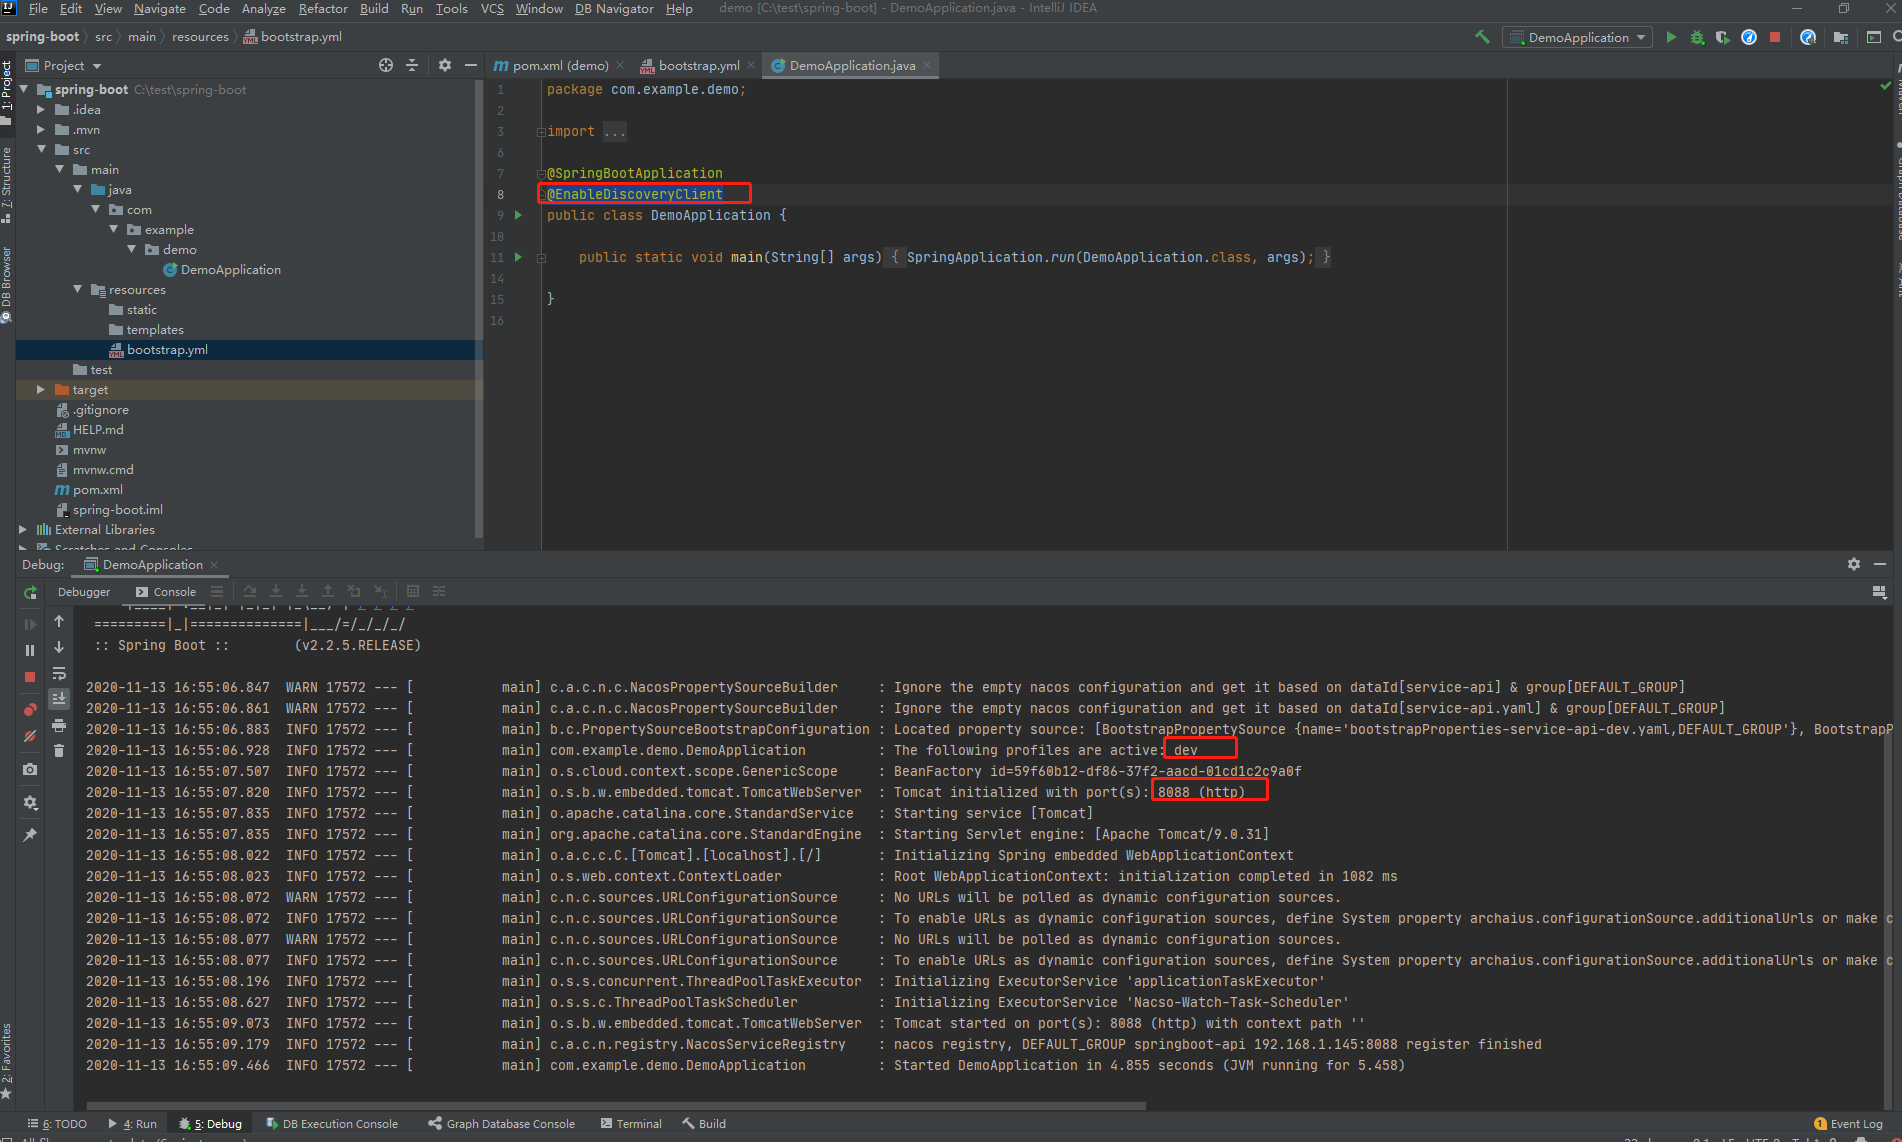Screen dimensions: 1902x1142
Task: Run DemoApplication with the green play icon
Action: [1671, 37]
